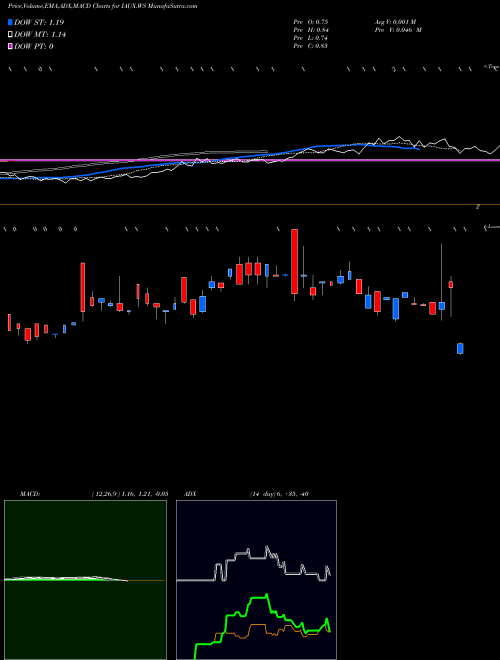Click the horizontal magenta DOW PT line
The height and width of the screenshot is (660, 500).
coord(250,160)
